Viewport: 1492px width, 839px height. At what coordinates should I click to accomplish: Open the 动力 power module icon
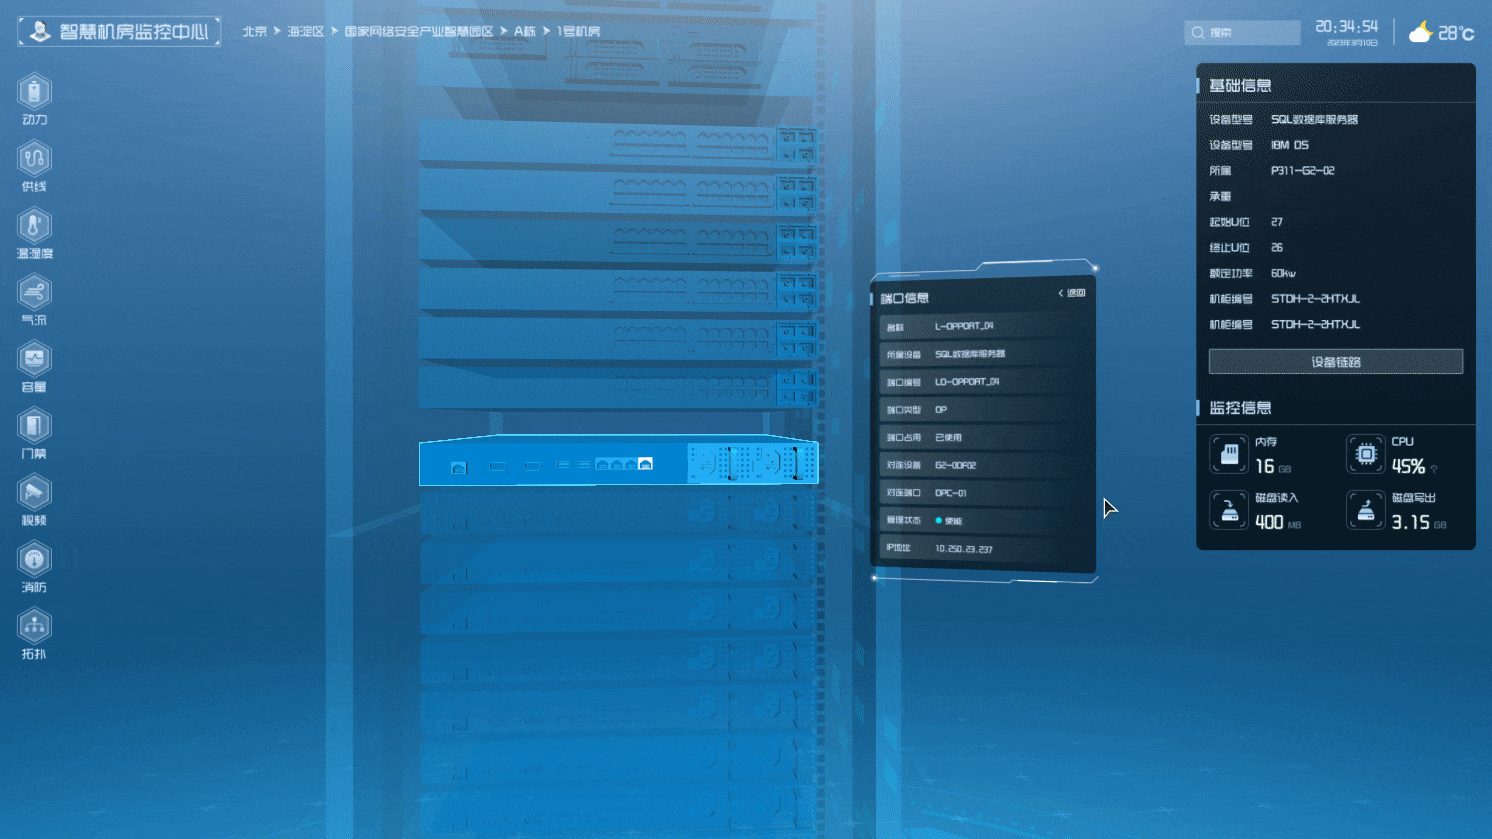(x=34, y=92)
